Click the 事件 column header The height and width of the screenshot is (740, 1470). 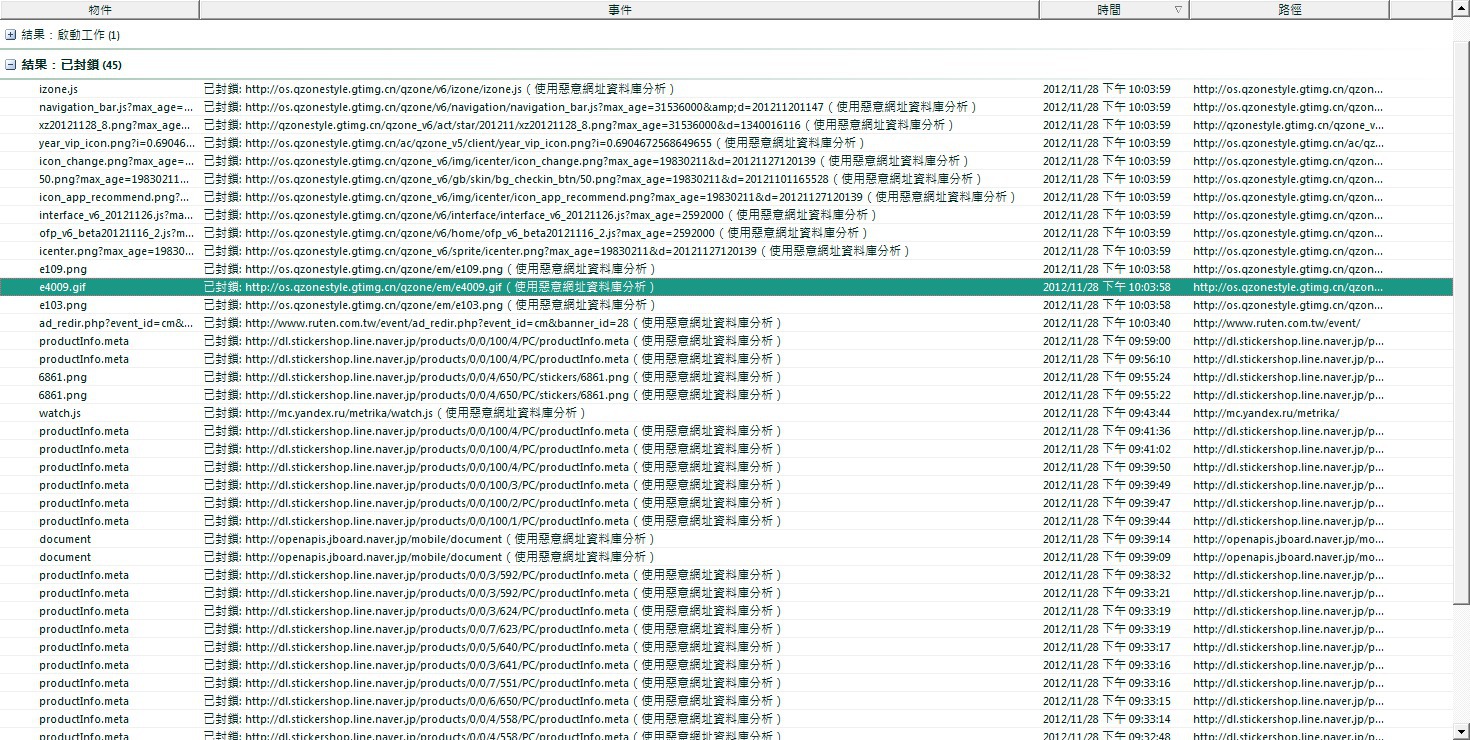(619, 9)
